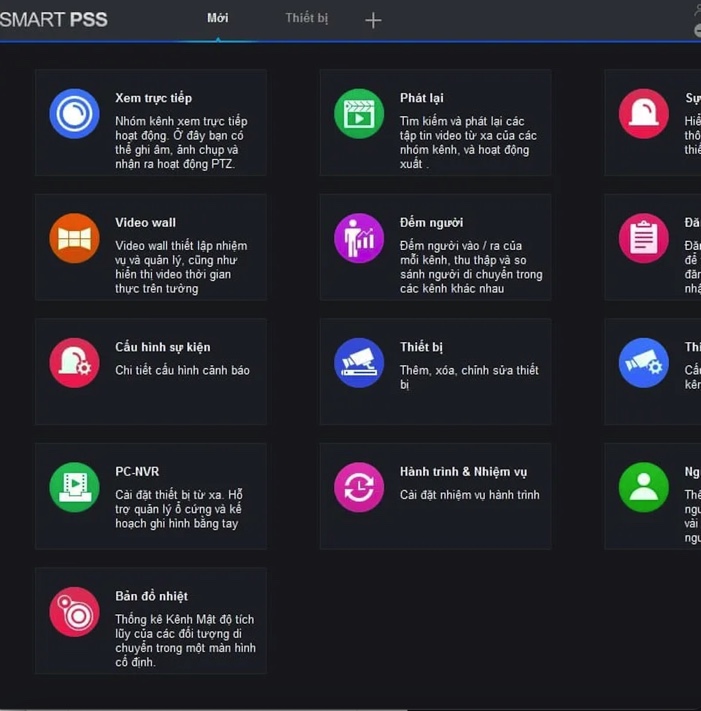Screen dimensions: 701x711
Task: Click the Bản đồ nhiệt description paragraph
Action: [x=185, y=641]
